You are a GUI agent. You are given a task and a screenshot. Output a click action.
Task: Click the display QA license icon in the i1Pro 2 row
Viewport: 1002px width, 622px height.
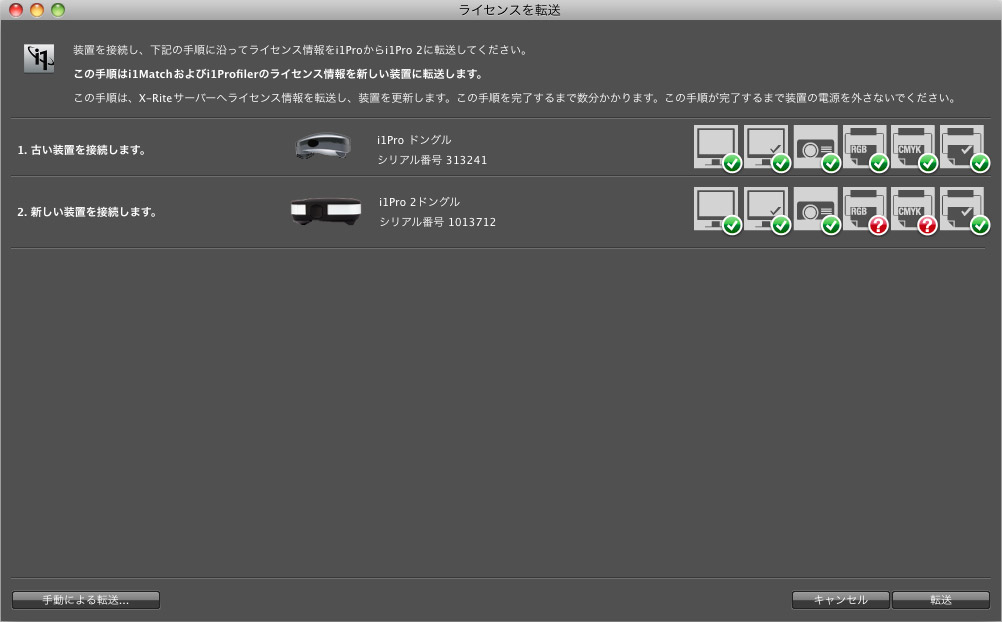click(x=766, y=210)
